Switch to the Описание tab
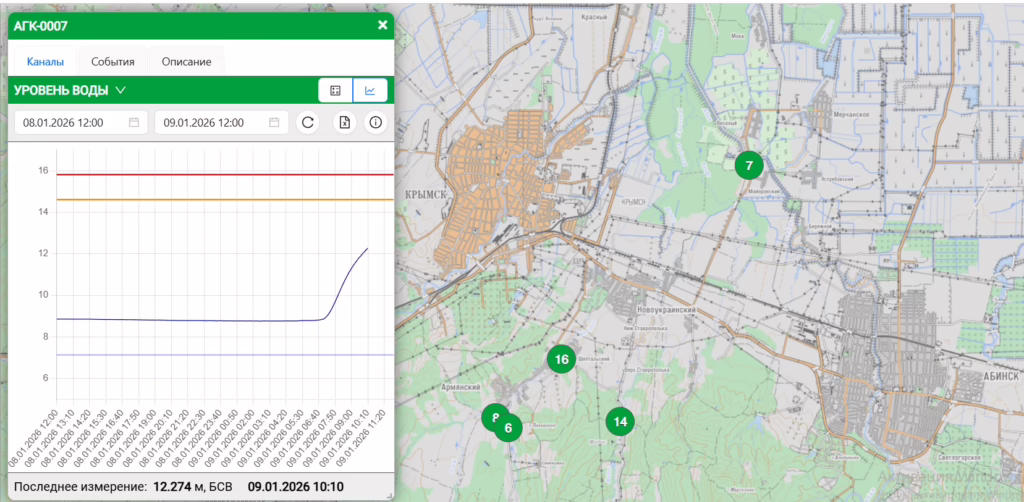The image size is (1024, 502). click(186, 61)
